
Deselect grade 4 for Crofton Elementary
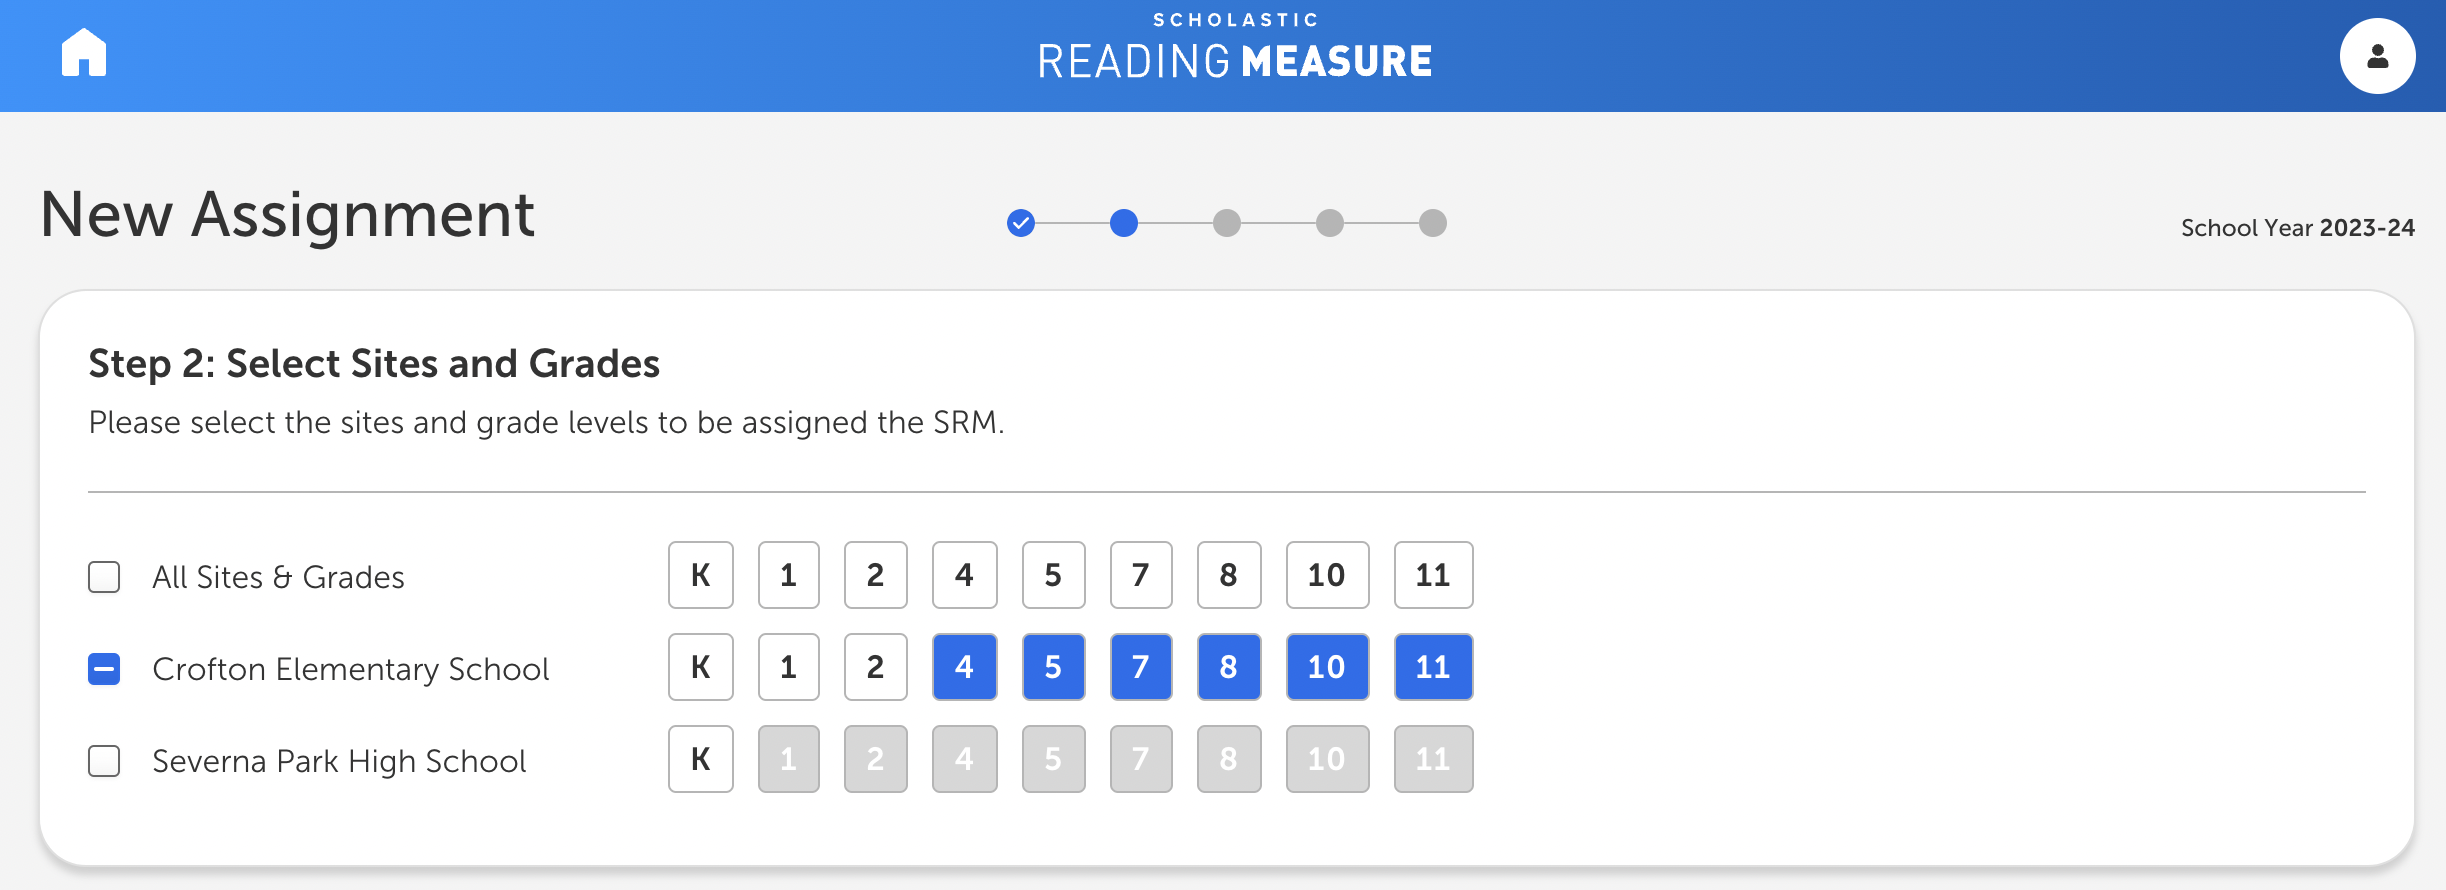click(965, 667)
